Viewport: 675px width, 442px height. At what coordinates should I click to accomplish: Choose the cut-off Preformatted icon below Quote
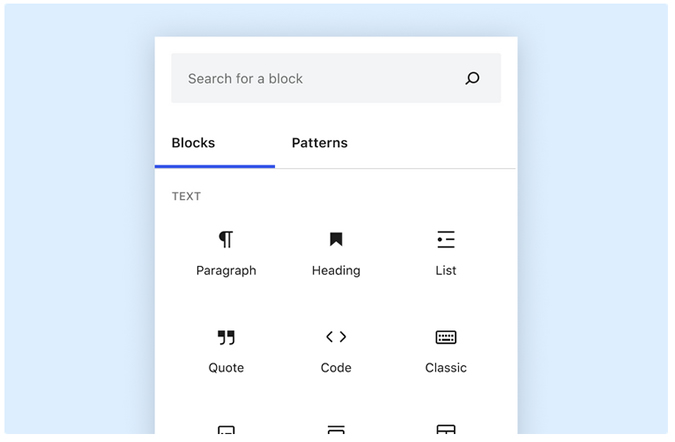click(226, 430)
